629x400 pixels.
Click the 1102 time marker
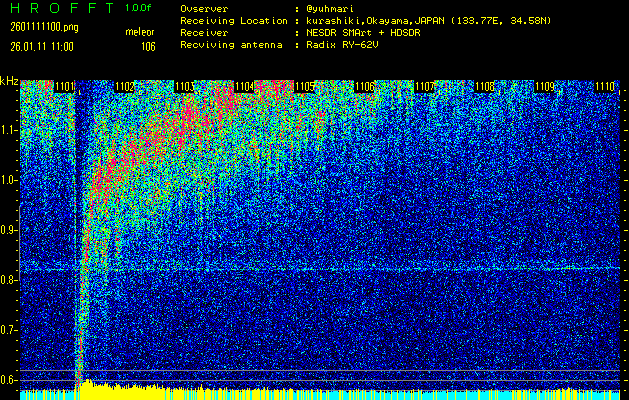pos(125,88)
